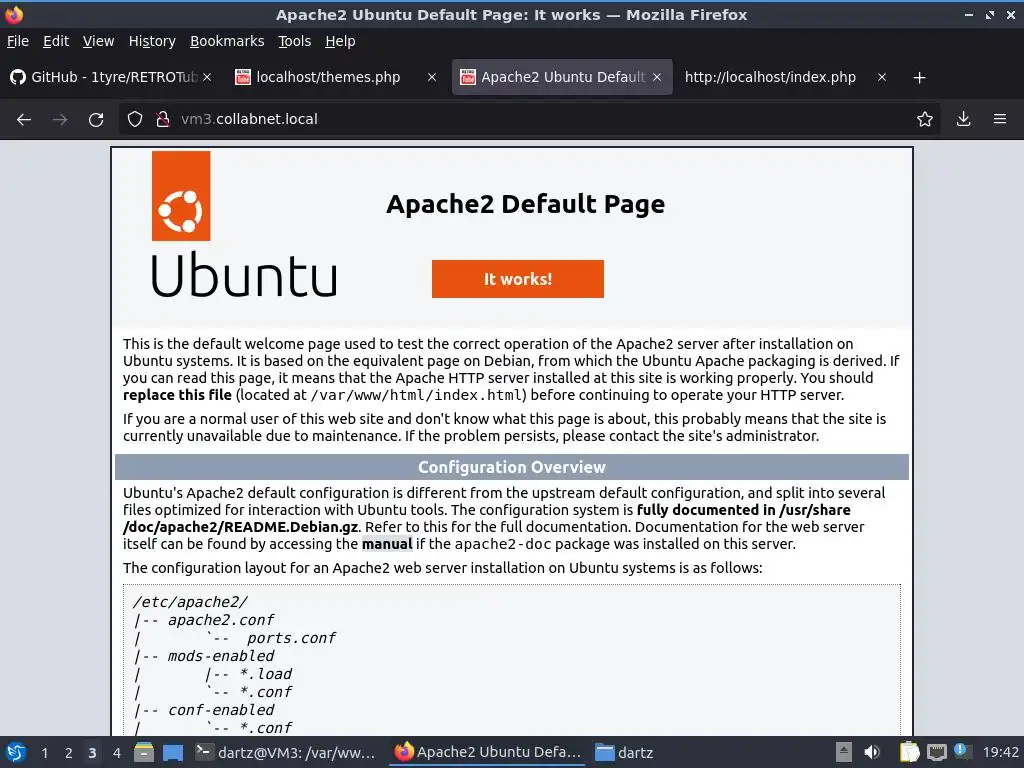
Task: Switch to workspace 3 in the pager
Action: pos(92,753)
